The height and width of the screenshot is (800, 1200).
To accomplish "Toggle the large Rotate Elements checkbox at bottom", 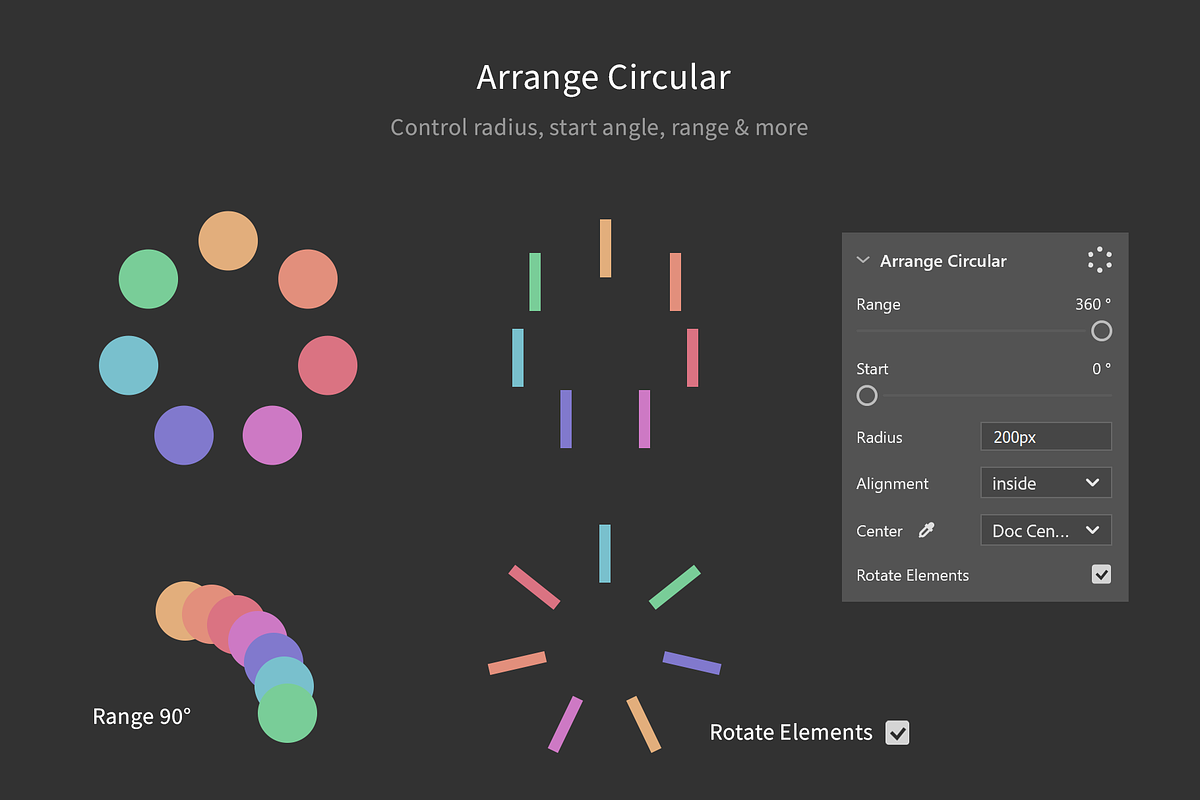I will pyautogui.click(x=897, y=732).
